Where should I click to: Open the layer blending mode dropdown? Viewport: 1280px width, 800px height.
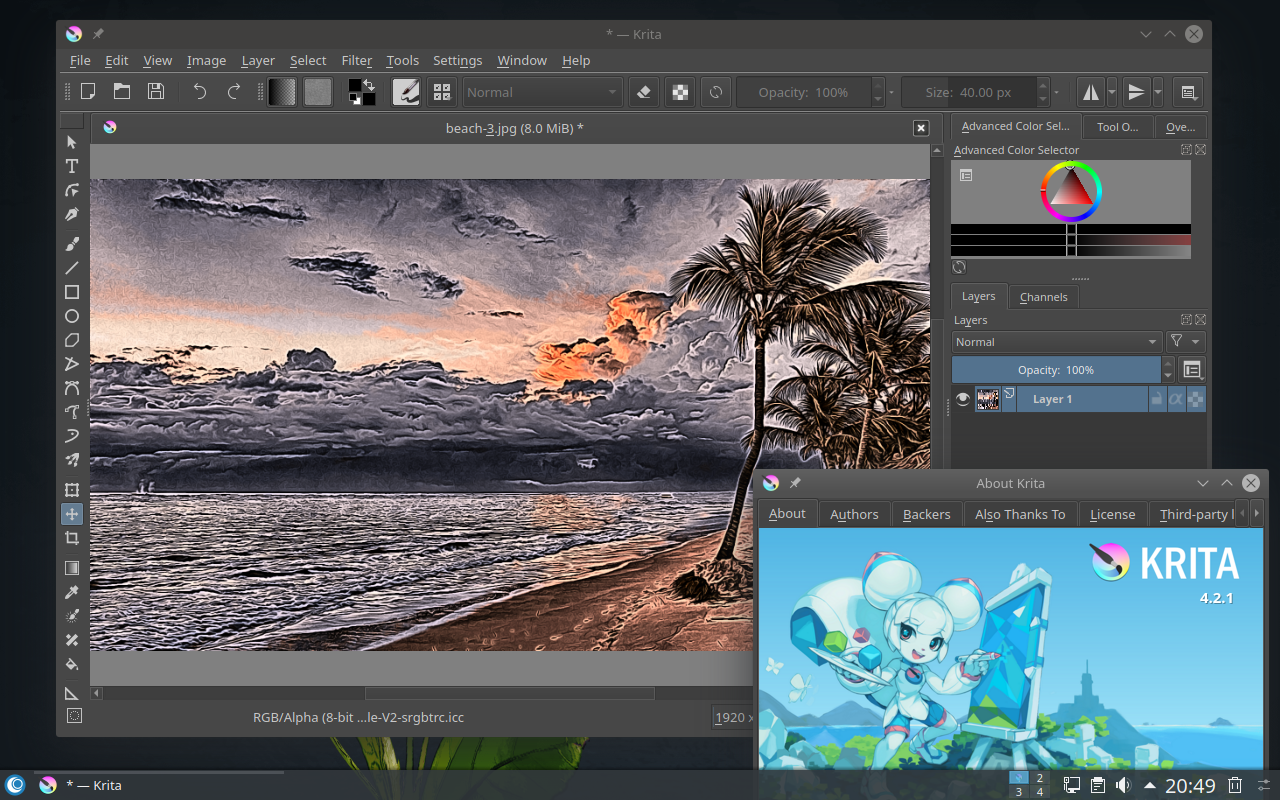(x=1056, y=342)
